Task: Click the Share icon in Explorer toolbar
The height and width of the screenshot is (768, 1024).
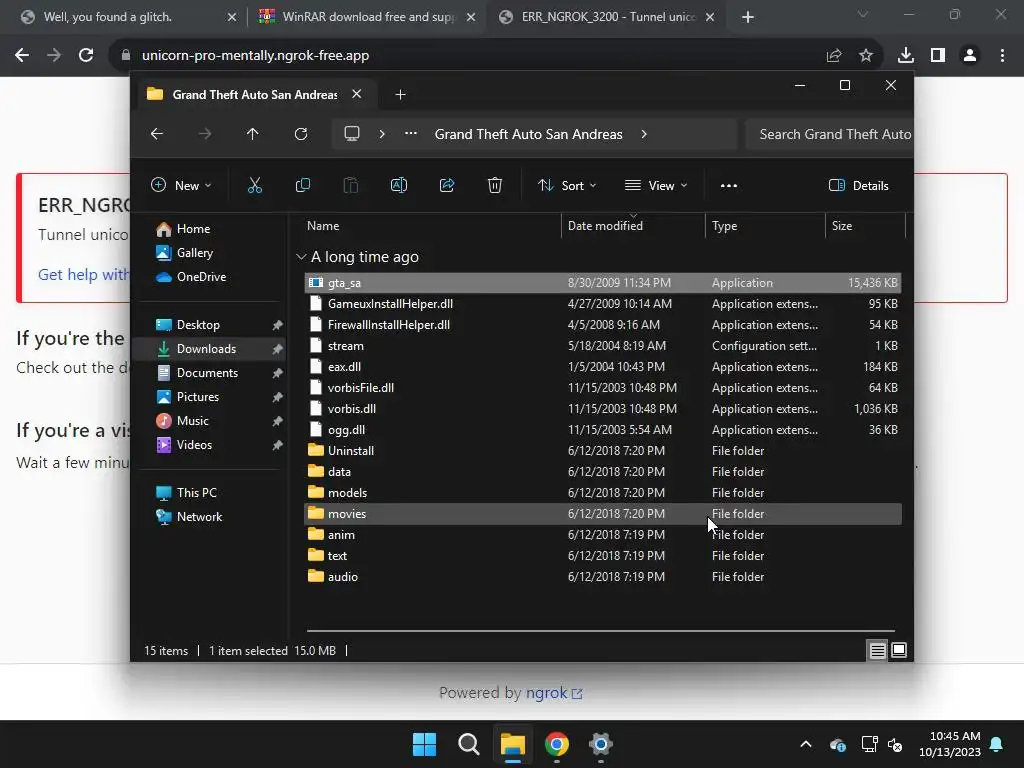Action: click(x=447, y=185)
